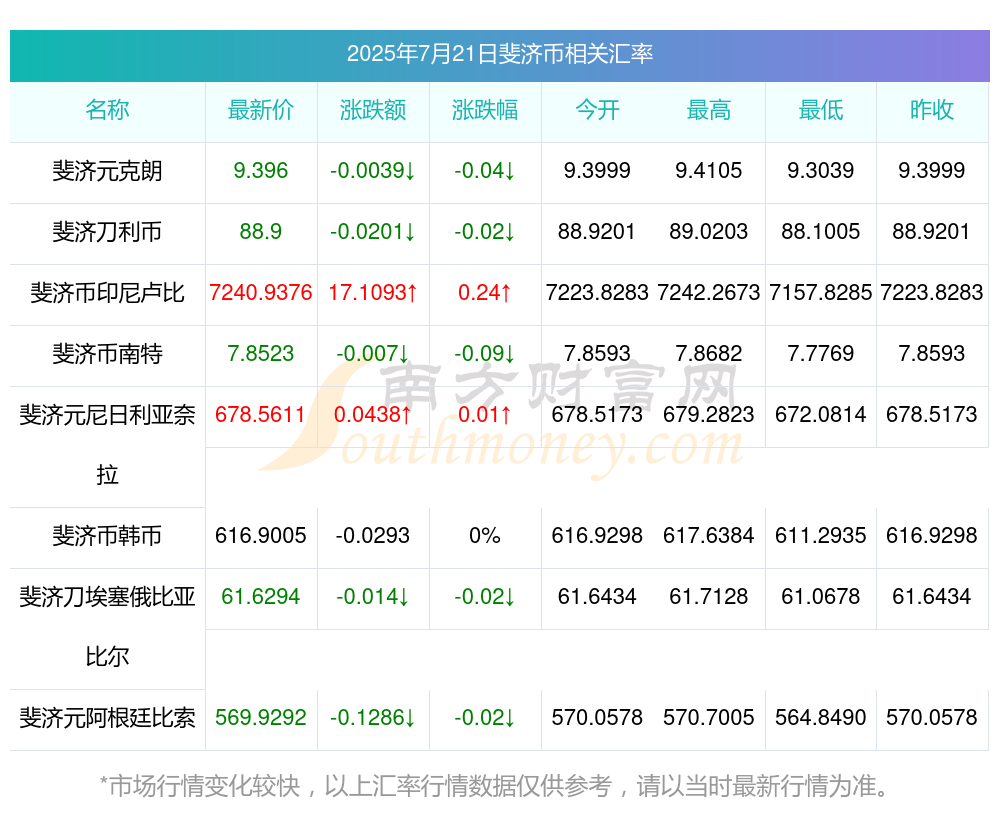Click highest value 679.2823
The image size is (1000, 817).
(x=709, y=414)
